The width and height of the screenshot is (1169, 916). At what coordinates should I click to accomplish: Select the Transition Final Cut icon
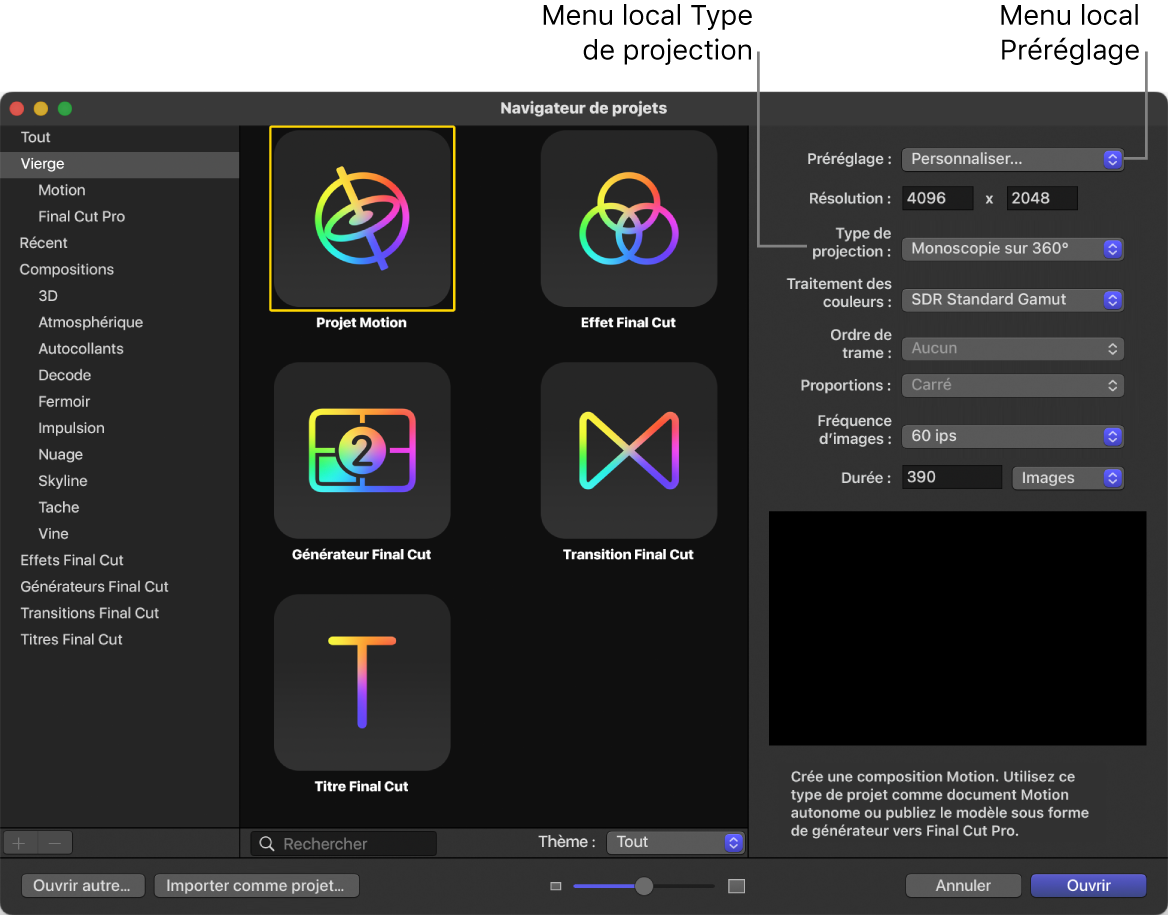pos(628,451)
